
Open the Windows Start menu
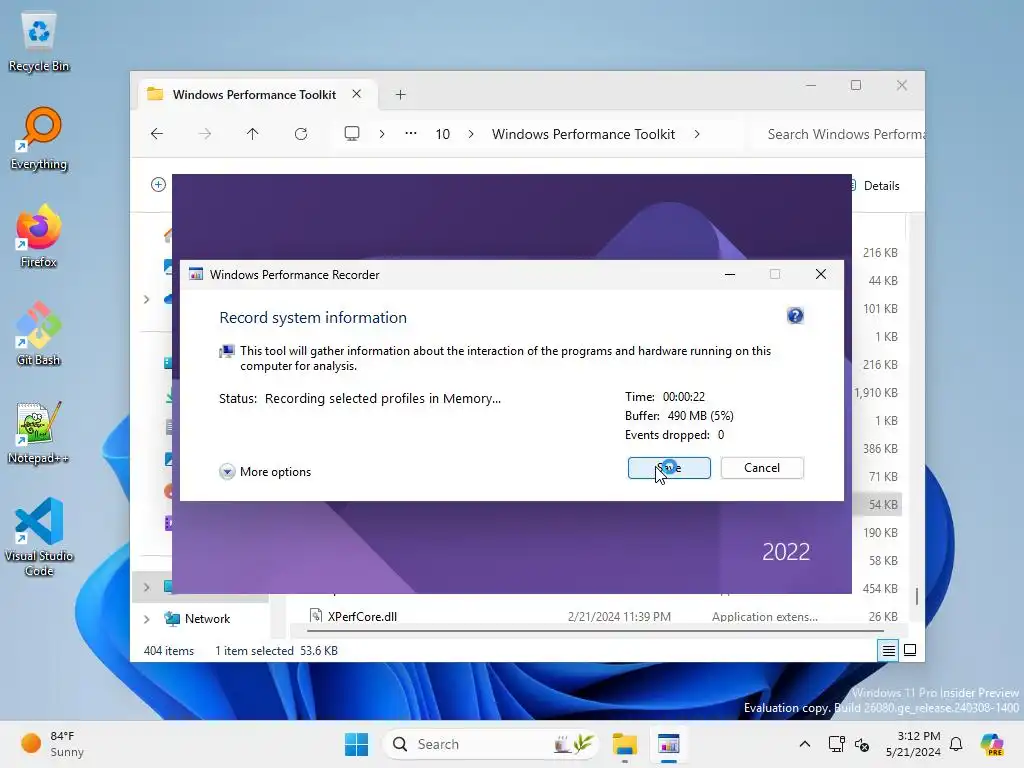coord(357,744)
